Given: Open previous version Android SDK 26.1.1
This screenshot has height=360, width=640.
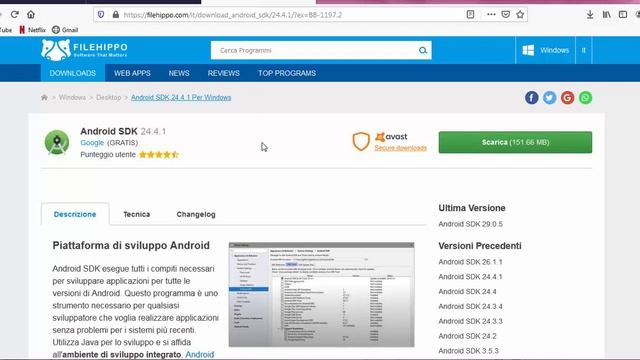Looking at the screenshot, I should [470, 262].
